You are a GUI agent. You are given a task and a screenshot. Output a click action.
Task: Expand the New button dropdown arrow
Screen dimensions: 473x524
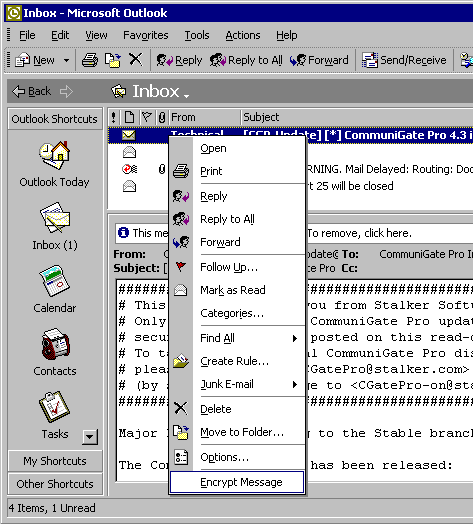66,60
